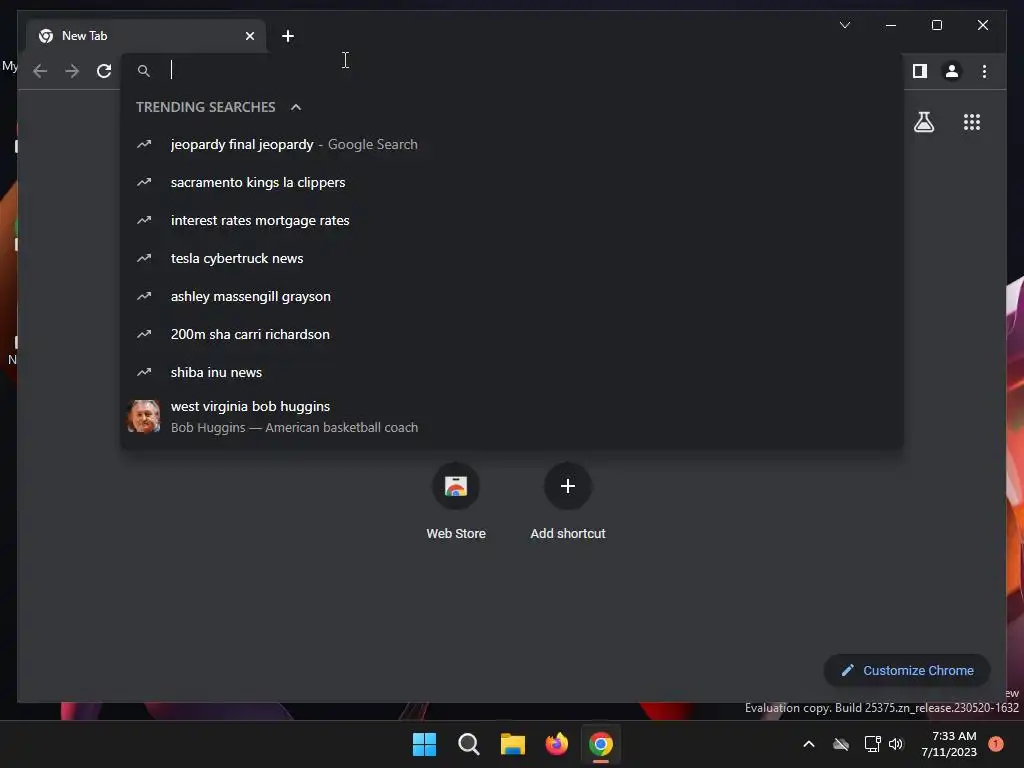This screenshot has height=768, width=1024.
Task: Click the magnifier icon in the address bar
Action: click(144, 71)
